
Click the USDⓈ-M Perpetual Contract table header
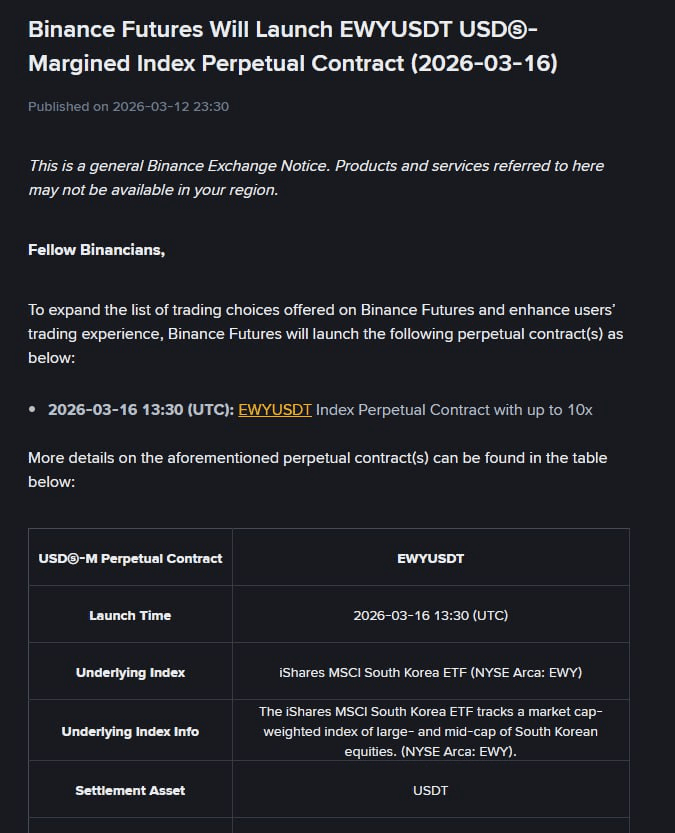130,558
